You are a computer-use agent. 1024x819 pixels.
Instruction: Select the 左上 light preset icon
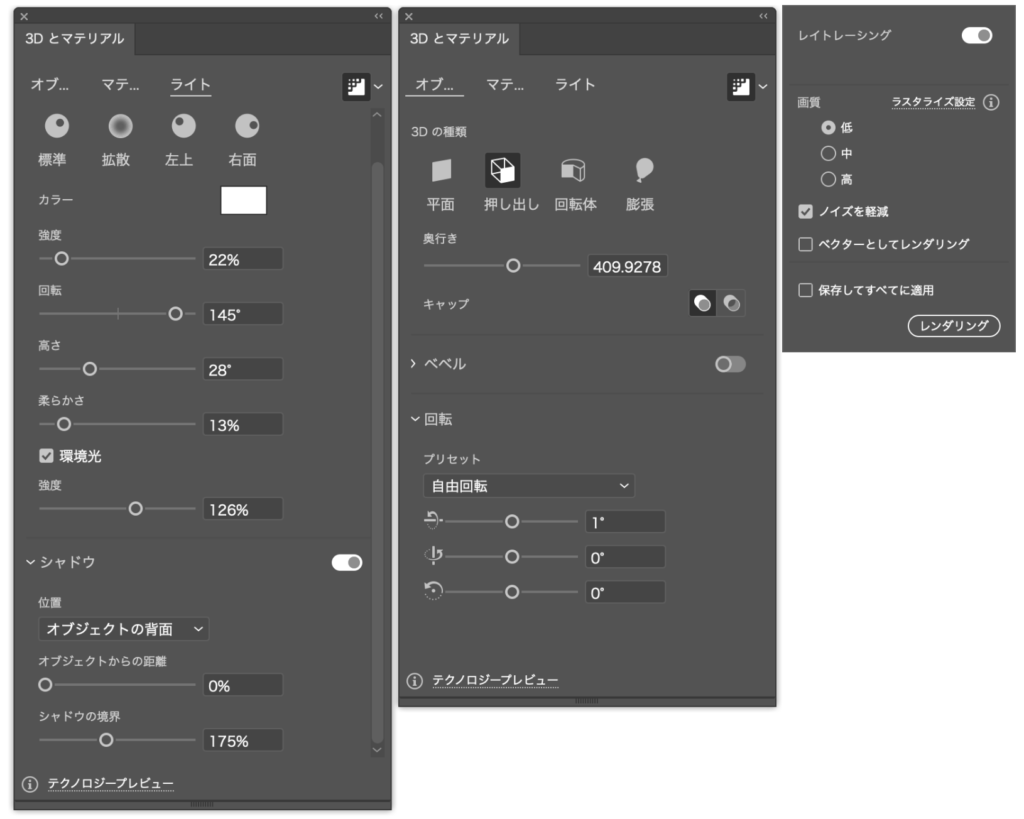[x=184, y=126]
